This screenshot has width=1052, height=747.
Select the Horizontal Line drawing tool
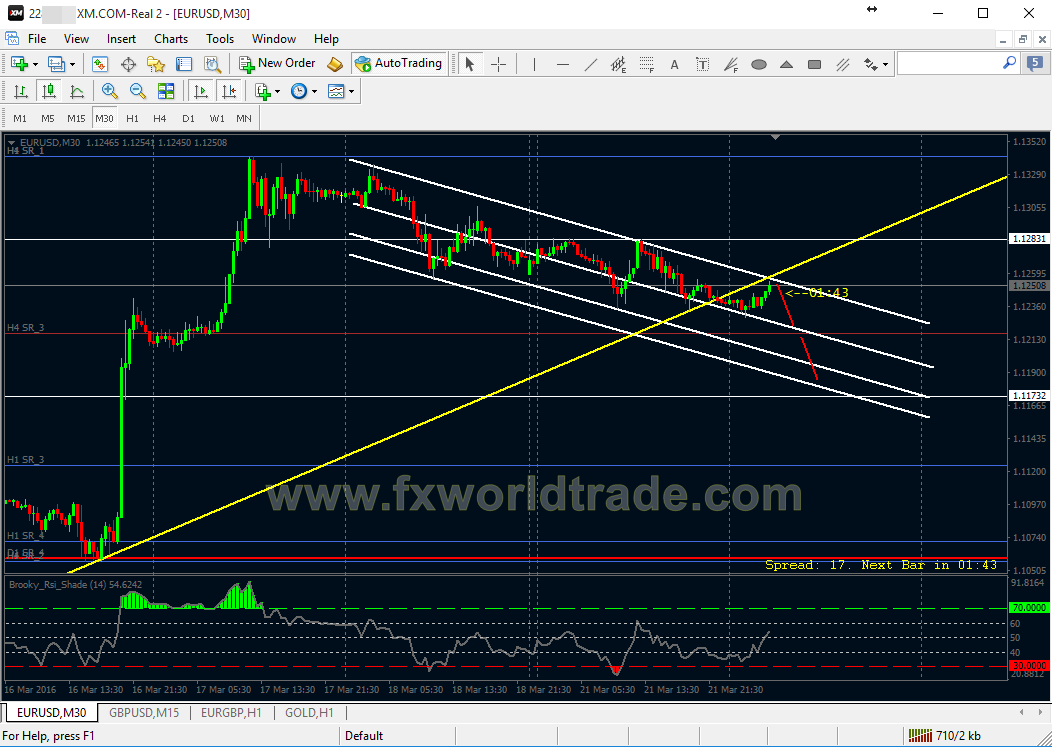pyautogui.click(x=563, y=64)
